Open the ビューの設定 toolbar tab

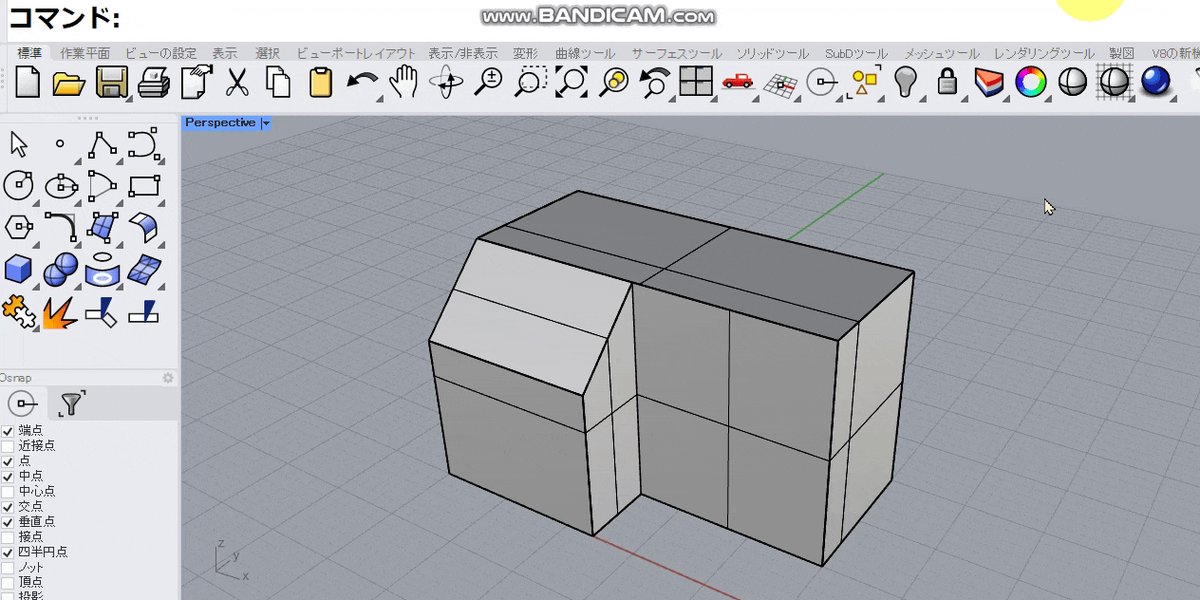tap(161, 53)
